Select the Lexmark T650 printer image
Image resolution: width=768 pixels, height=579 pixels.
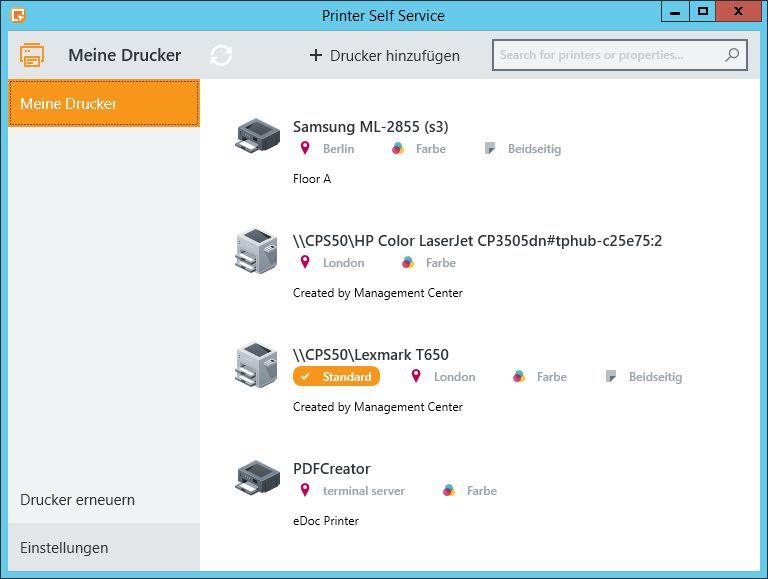tap(256, 365)
